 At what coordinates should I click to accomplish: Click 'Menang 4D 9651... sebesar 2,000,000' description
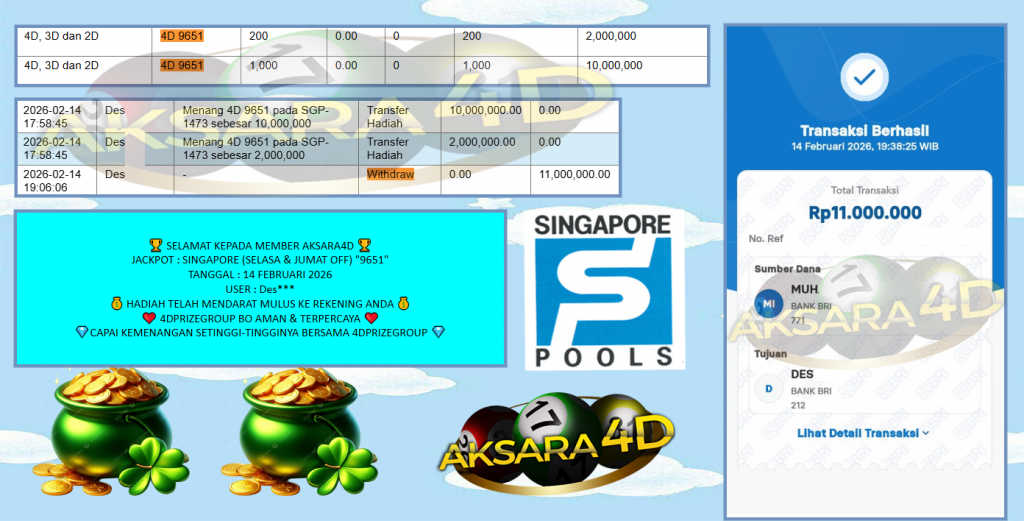pos(256,148)
